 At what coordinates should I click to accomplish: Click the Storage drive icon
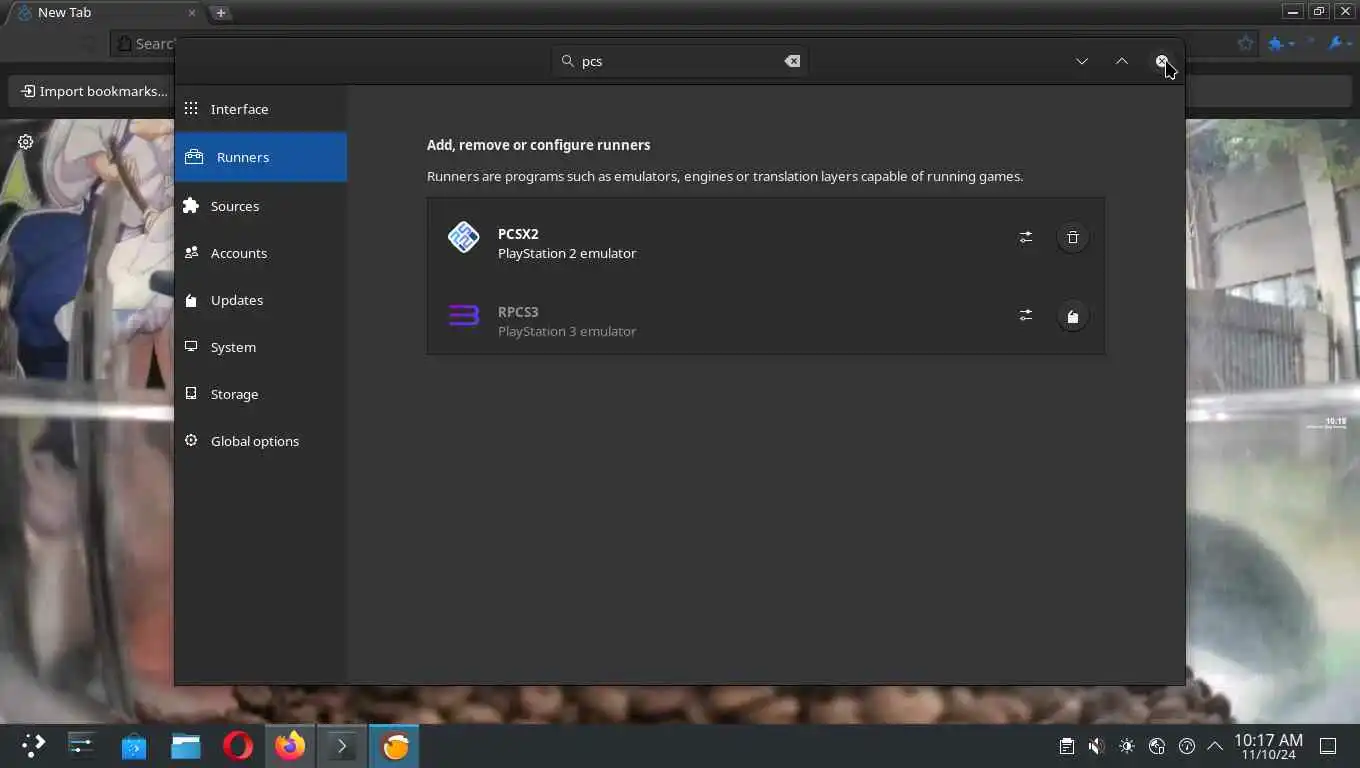pyautogui.click(x=191, y=394)
